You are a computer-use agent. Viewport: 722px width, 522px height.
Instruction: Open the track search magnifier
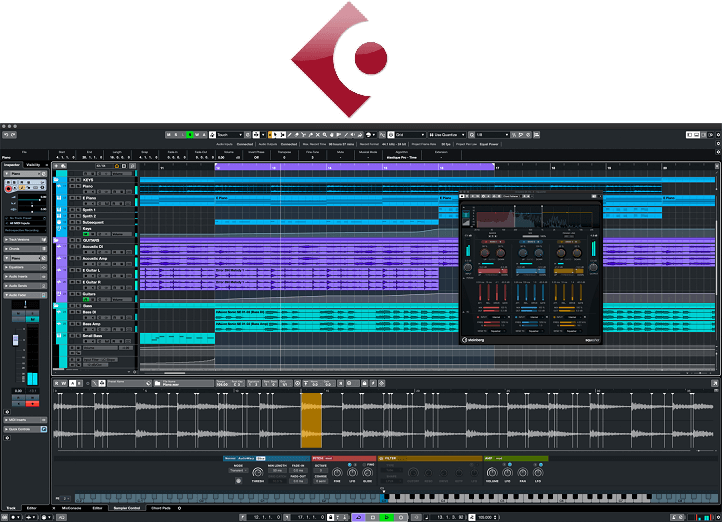pyautogui.click(x=132, y=166)
